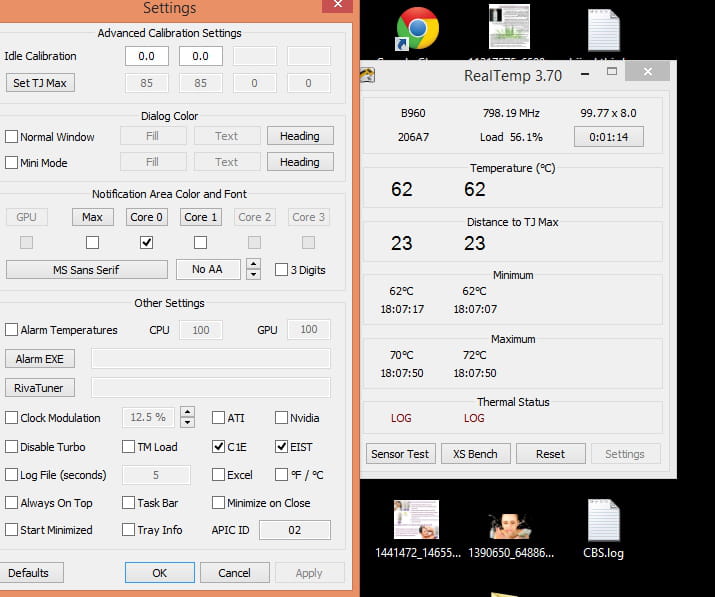Screen dimensions: 715x597
Task: Check the Max notification checkbox
Action: pos(92,242)
